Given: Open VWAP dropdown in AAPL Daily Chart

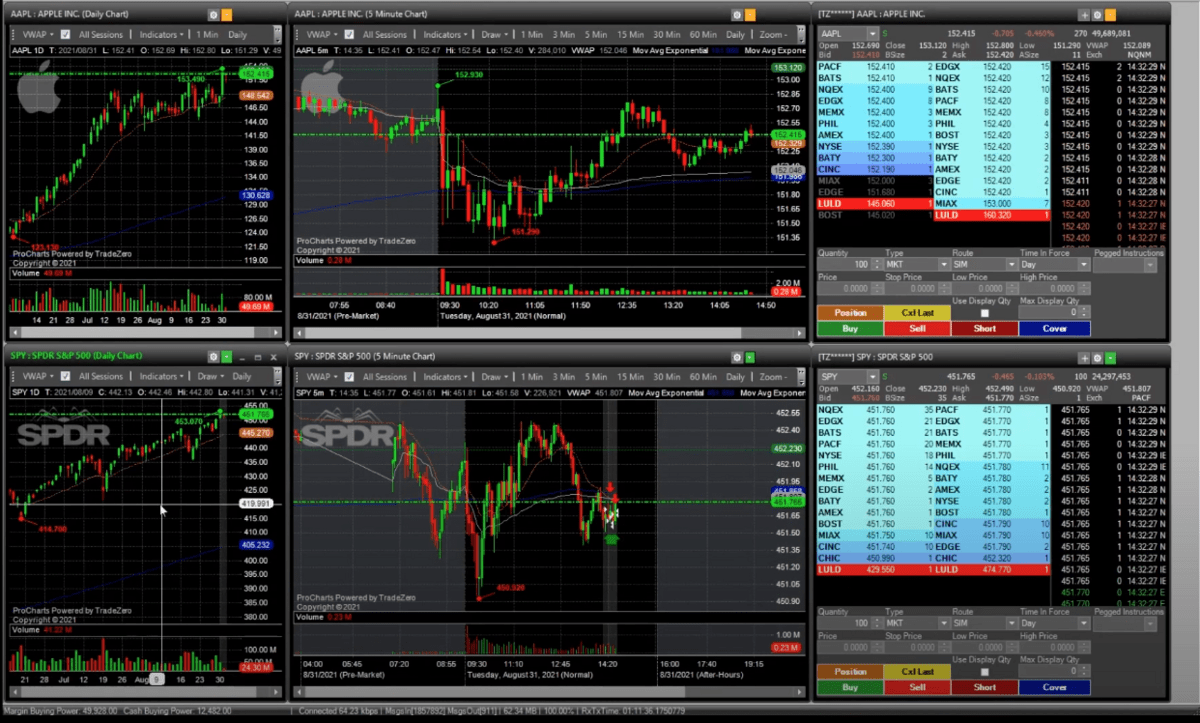Looking at the screenshot, I should coord(40,35).
